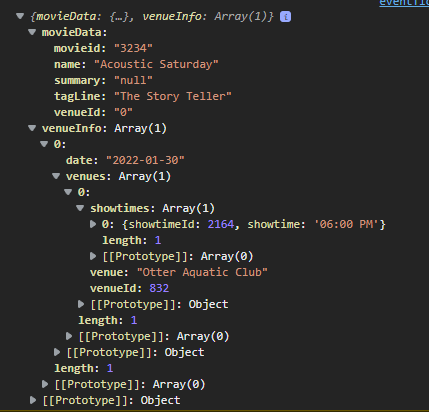
Task: Expand [[Prototype]]: Object under venueInfo 0
Action: point(57,352)
